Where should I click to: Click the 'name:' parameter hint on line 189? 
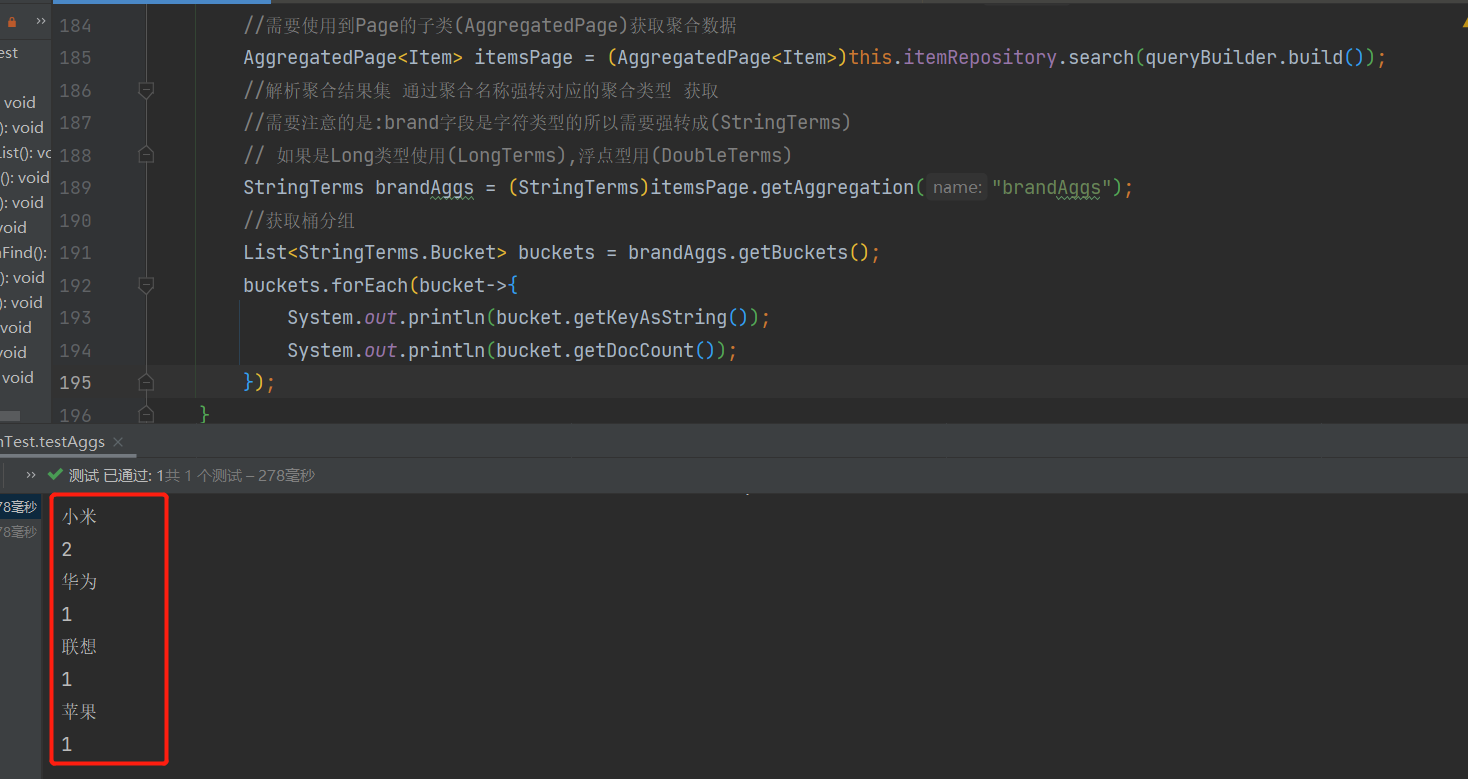[957, 188]
